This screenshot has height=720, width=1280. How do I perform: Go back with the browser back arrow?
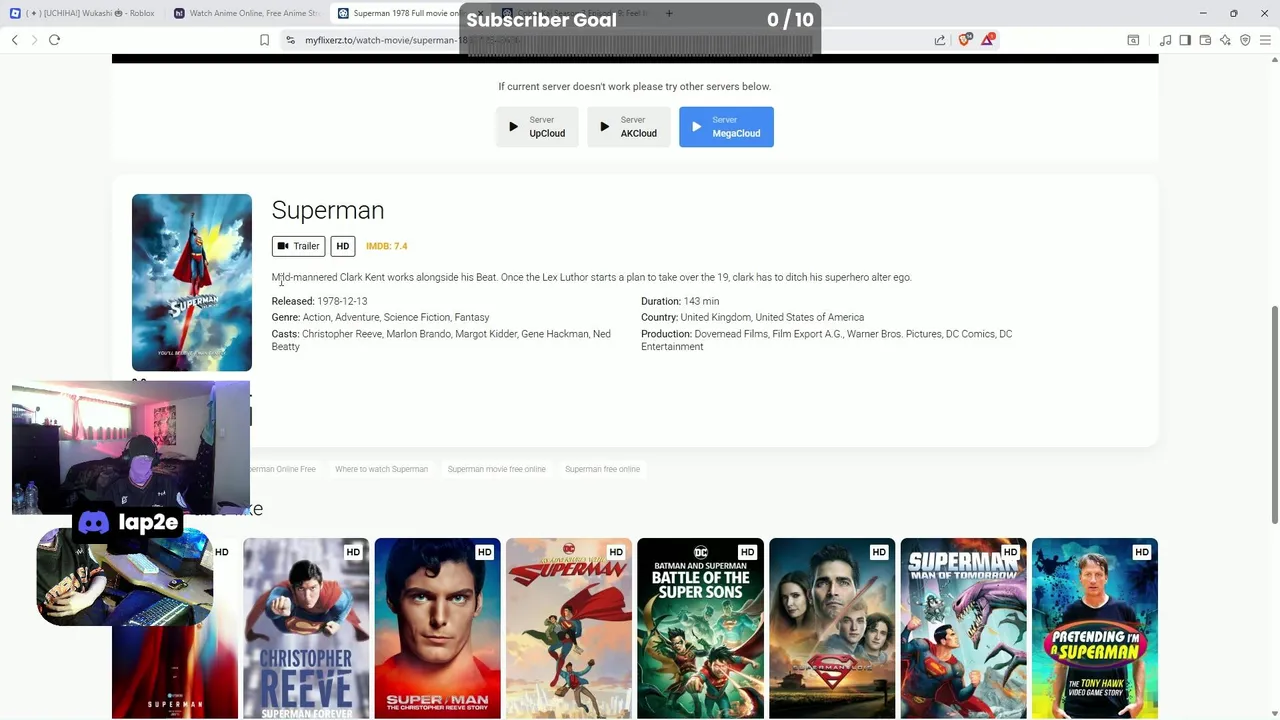pyautogui.click(x=15, y=40)
